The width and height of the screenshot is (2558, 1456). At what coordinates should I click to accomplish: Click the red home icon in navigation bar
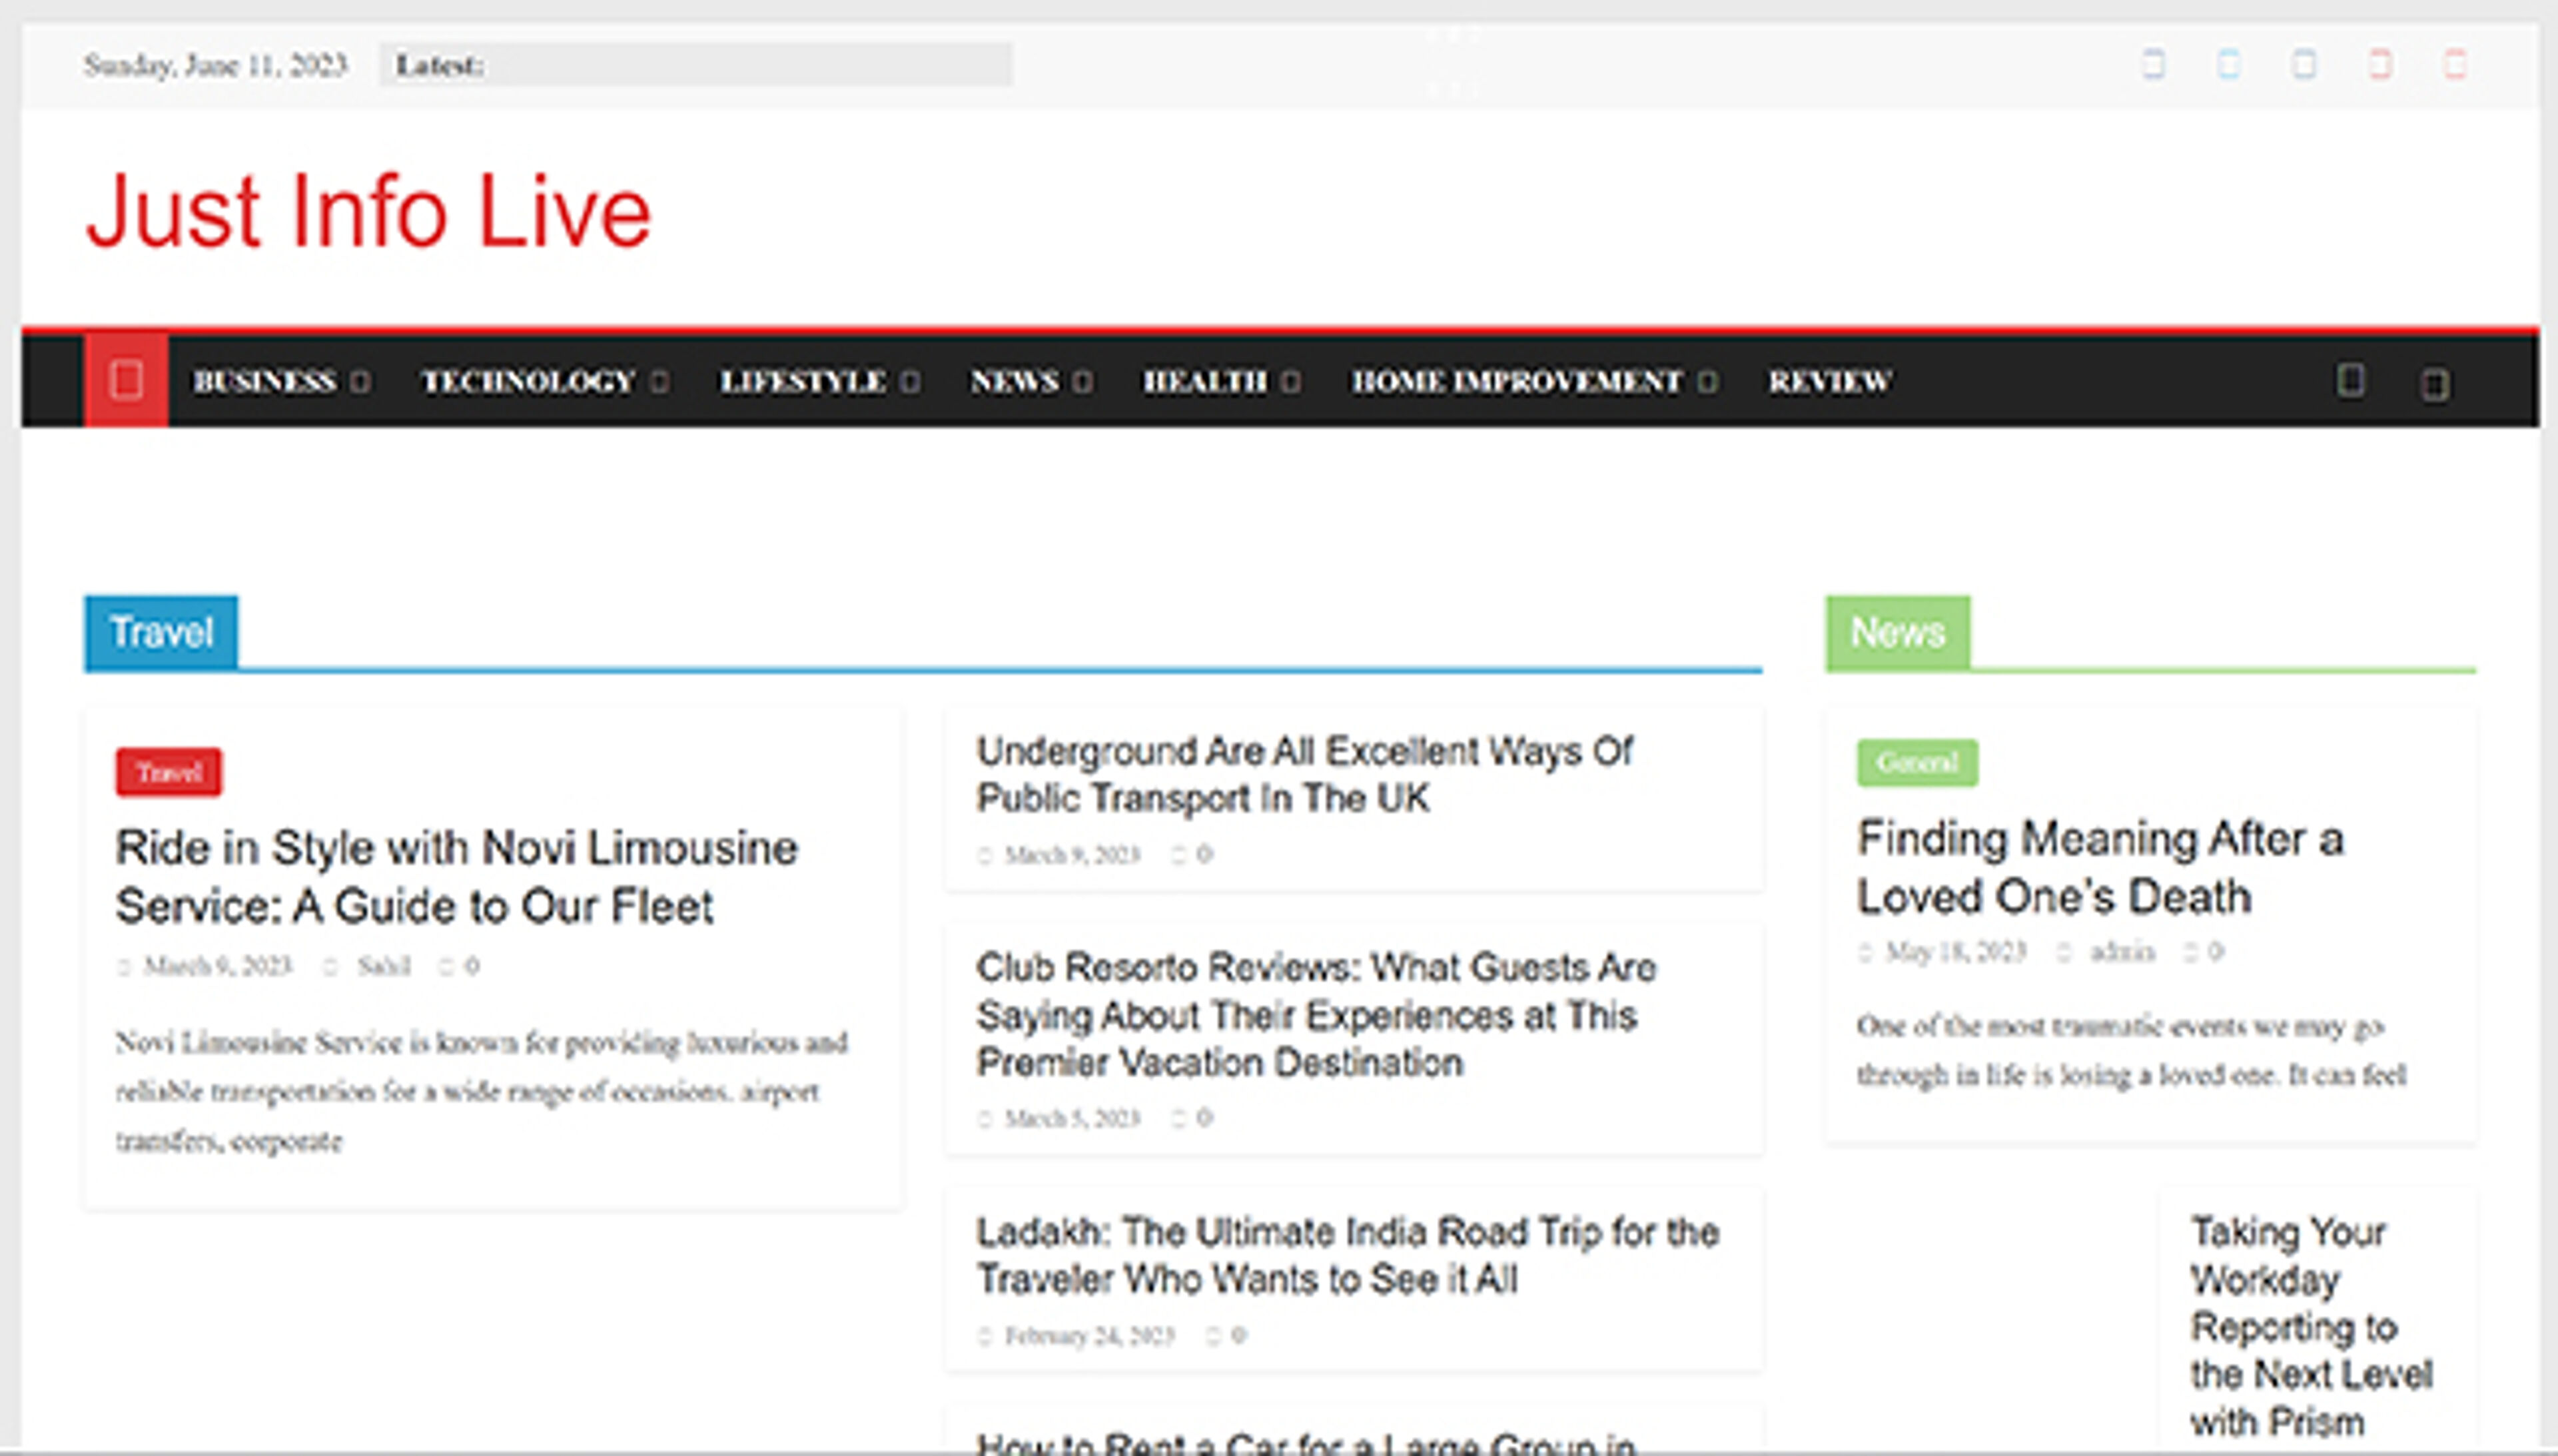pos(126,381)
